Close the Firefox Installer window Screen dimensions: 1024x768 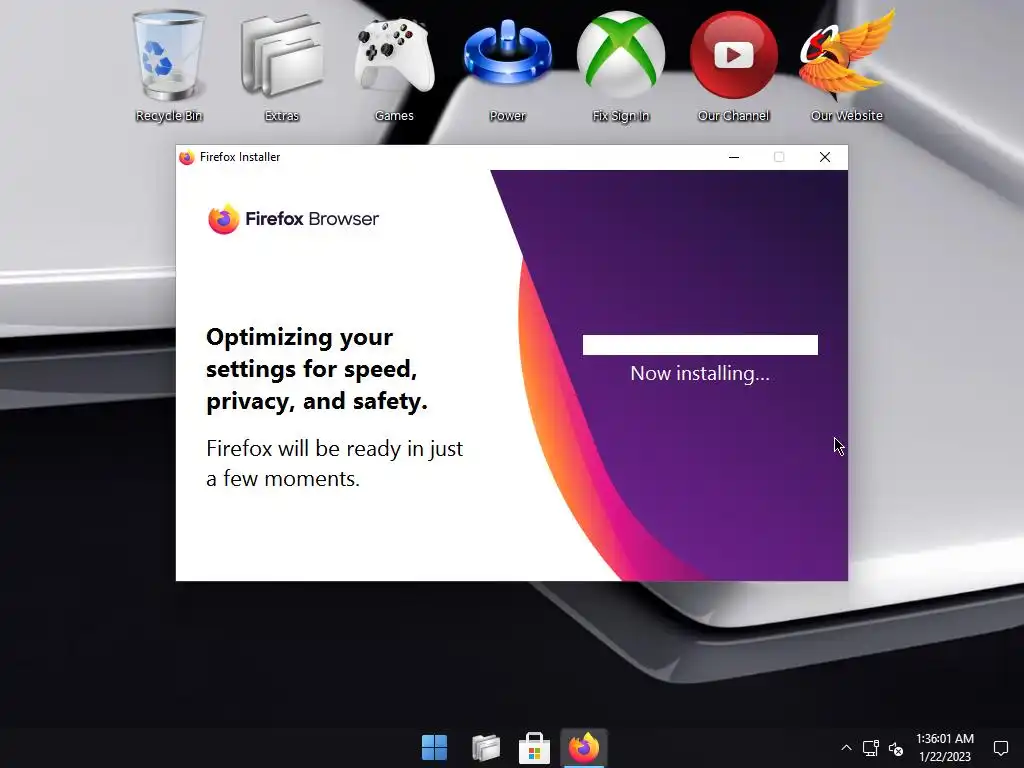pos(825,157)
